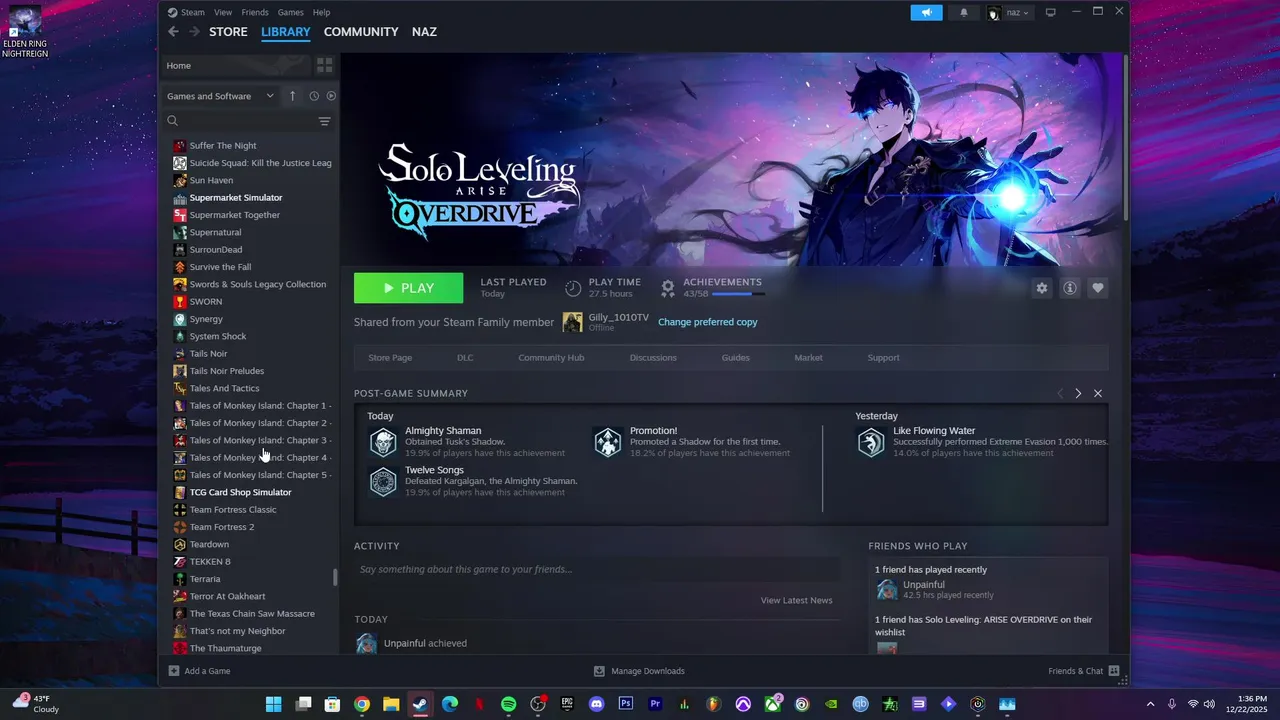The width and height of the screenshot is (1280, 720).
Task: Switch to Big Picture mode via monitor icon
Action: tap(1050, 12)
